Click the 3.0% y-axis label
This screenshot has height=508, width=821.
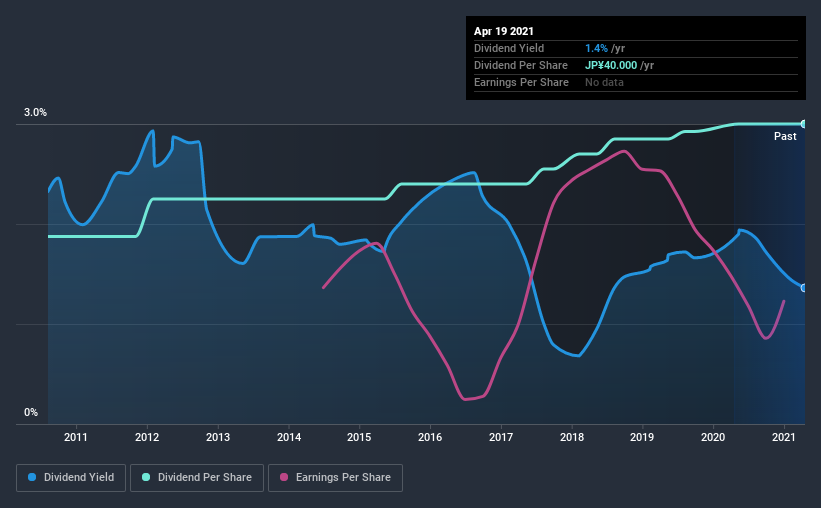coord(35,113)
